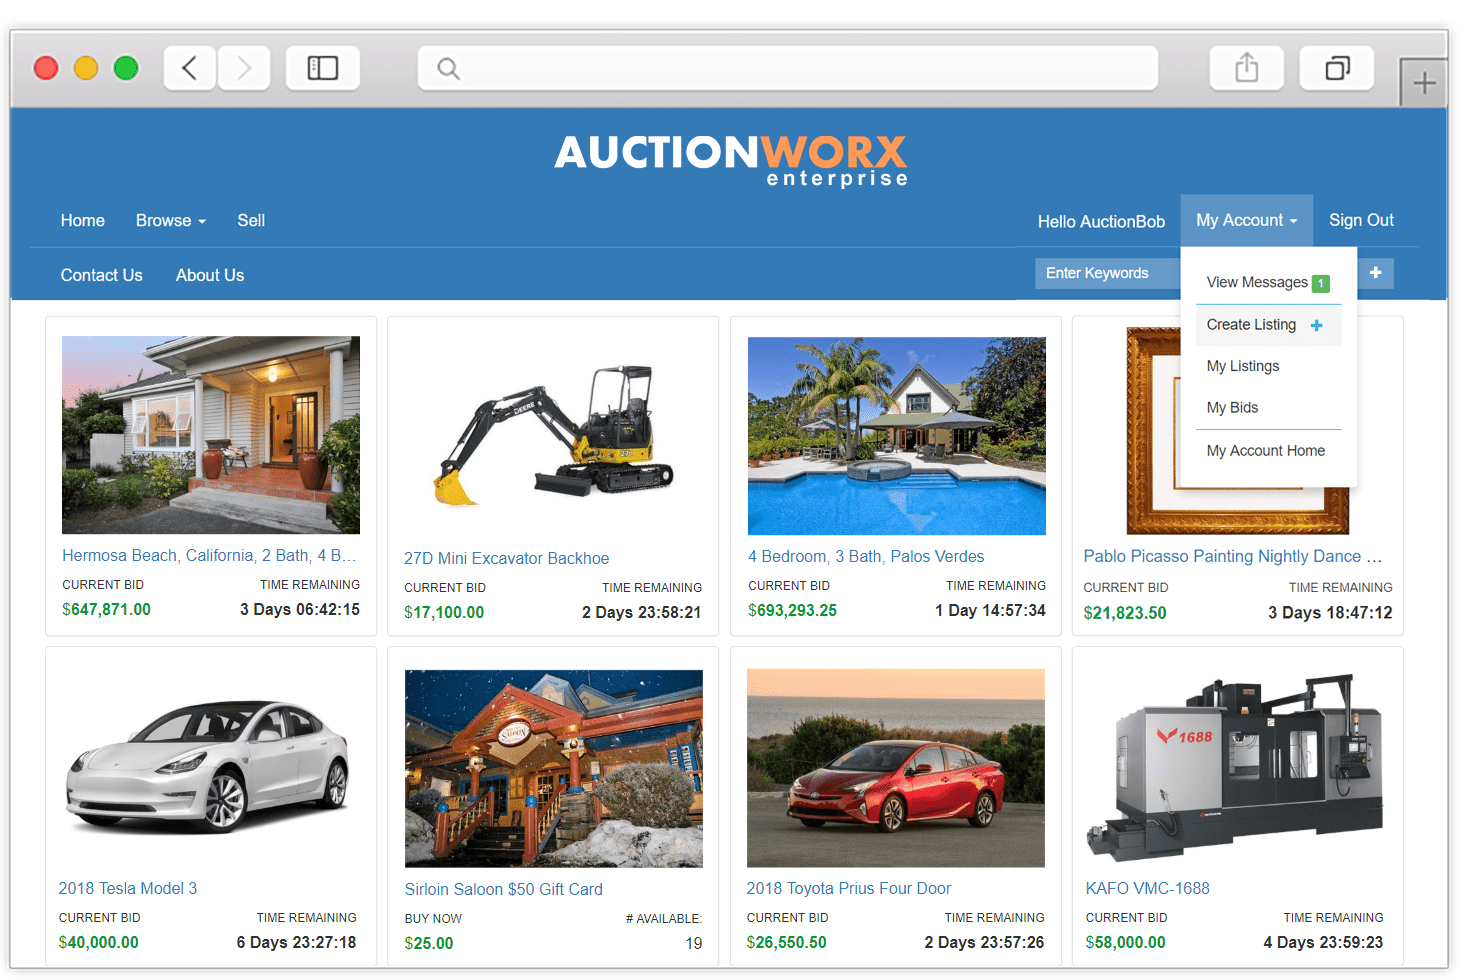
Task: Click the Create Listing plus icon
Action: (x=1318, y=324)
